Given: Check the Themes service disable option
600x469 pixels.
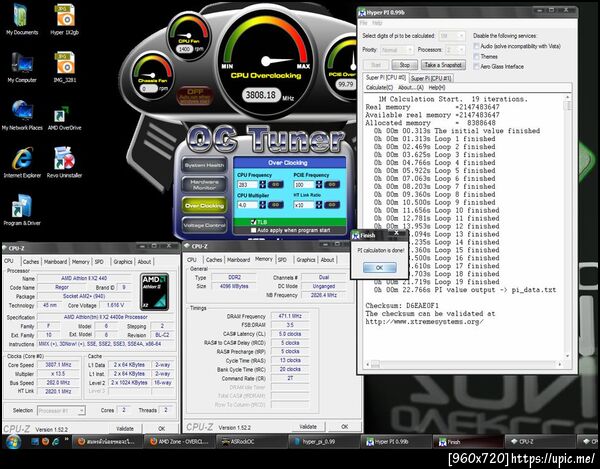Looking at the screenshot, I should tap(476, 57).
